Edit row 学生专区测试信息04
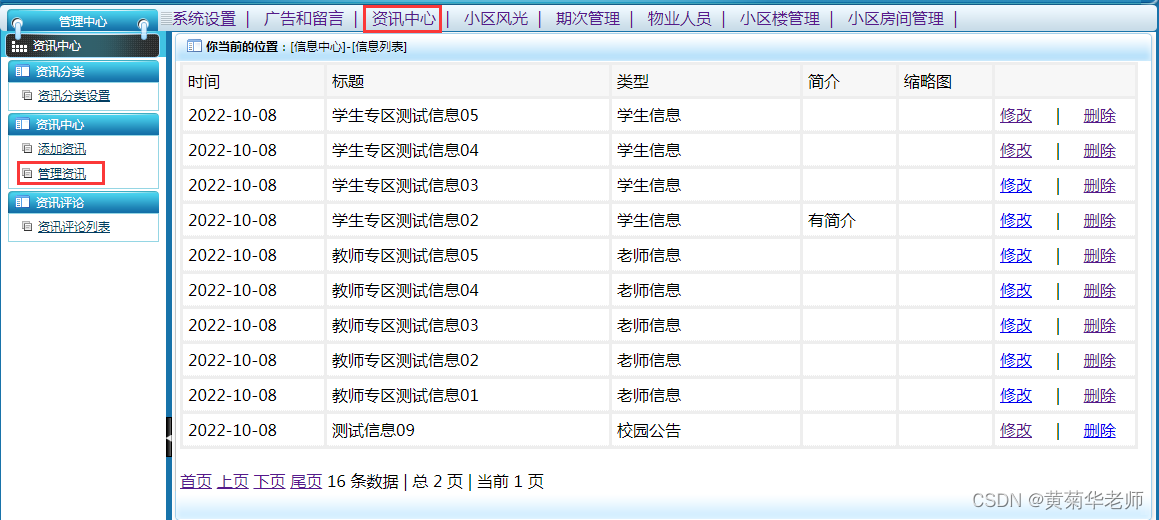The image size is (1159, 520). 1016,151
